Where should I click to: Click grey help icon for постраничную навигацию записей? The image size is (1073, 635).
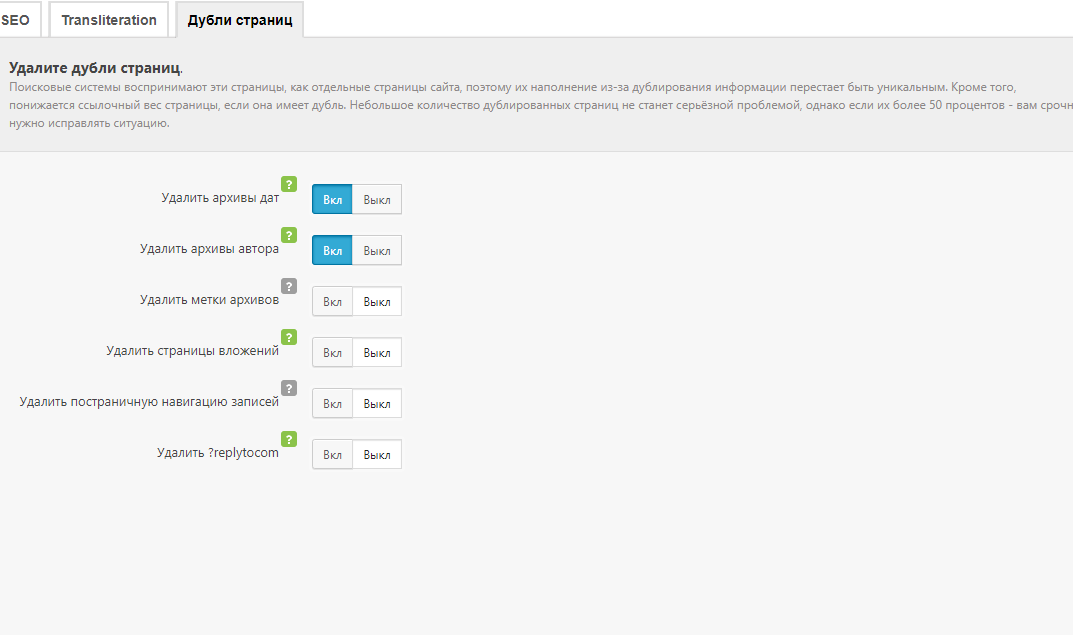pos(289,388)
